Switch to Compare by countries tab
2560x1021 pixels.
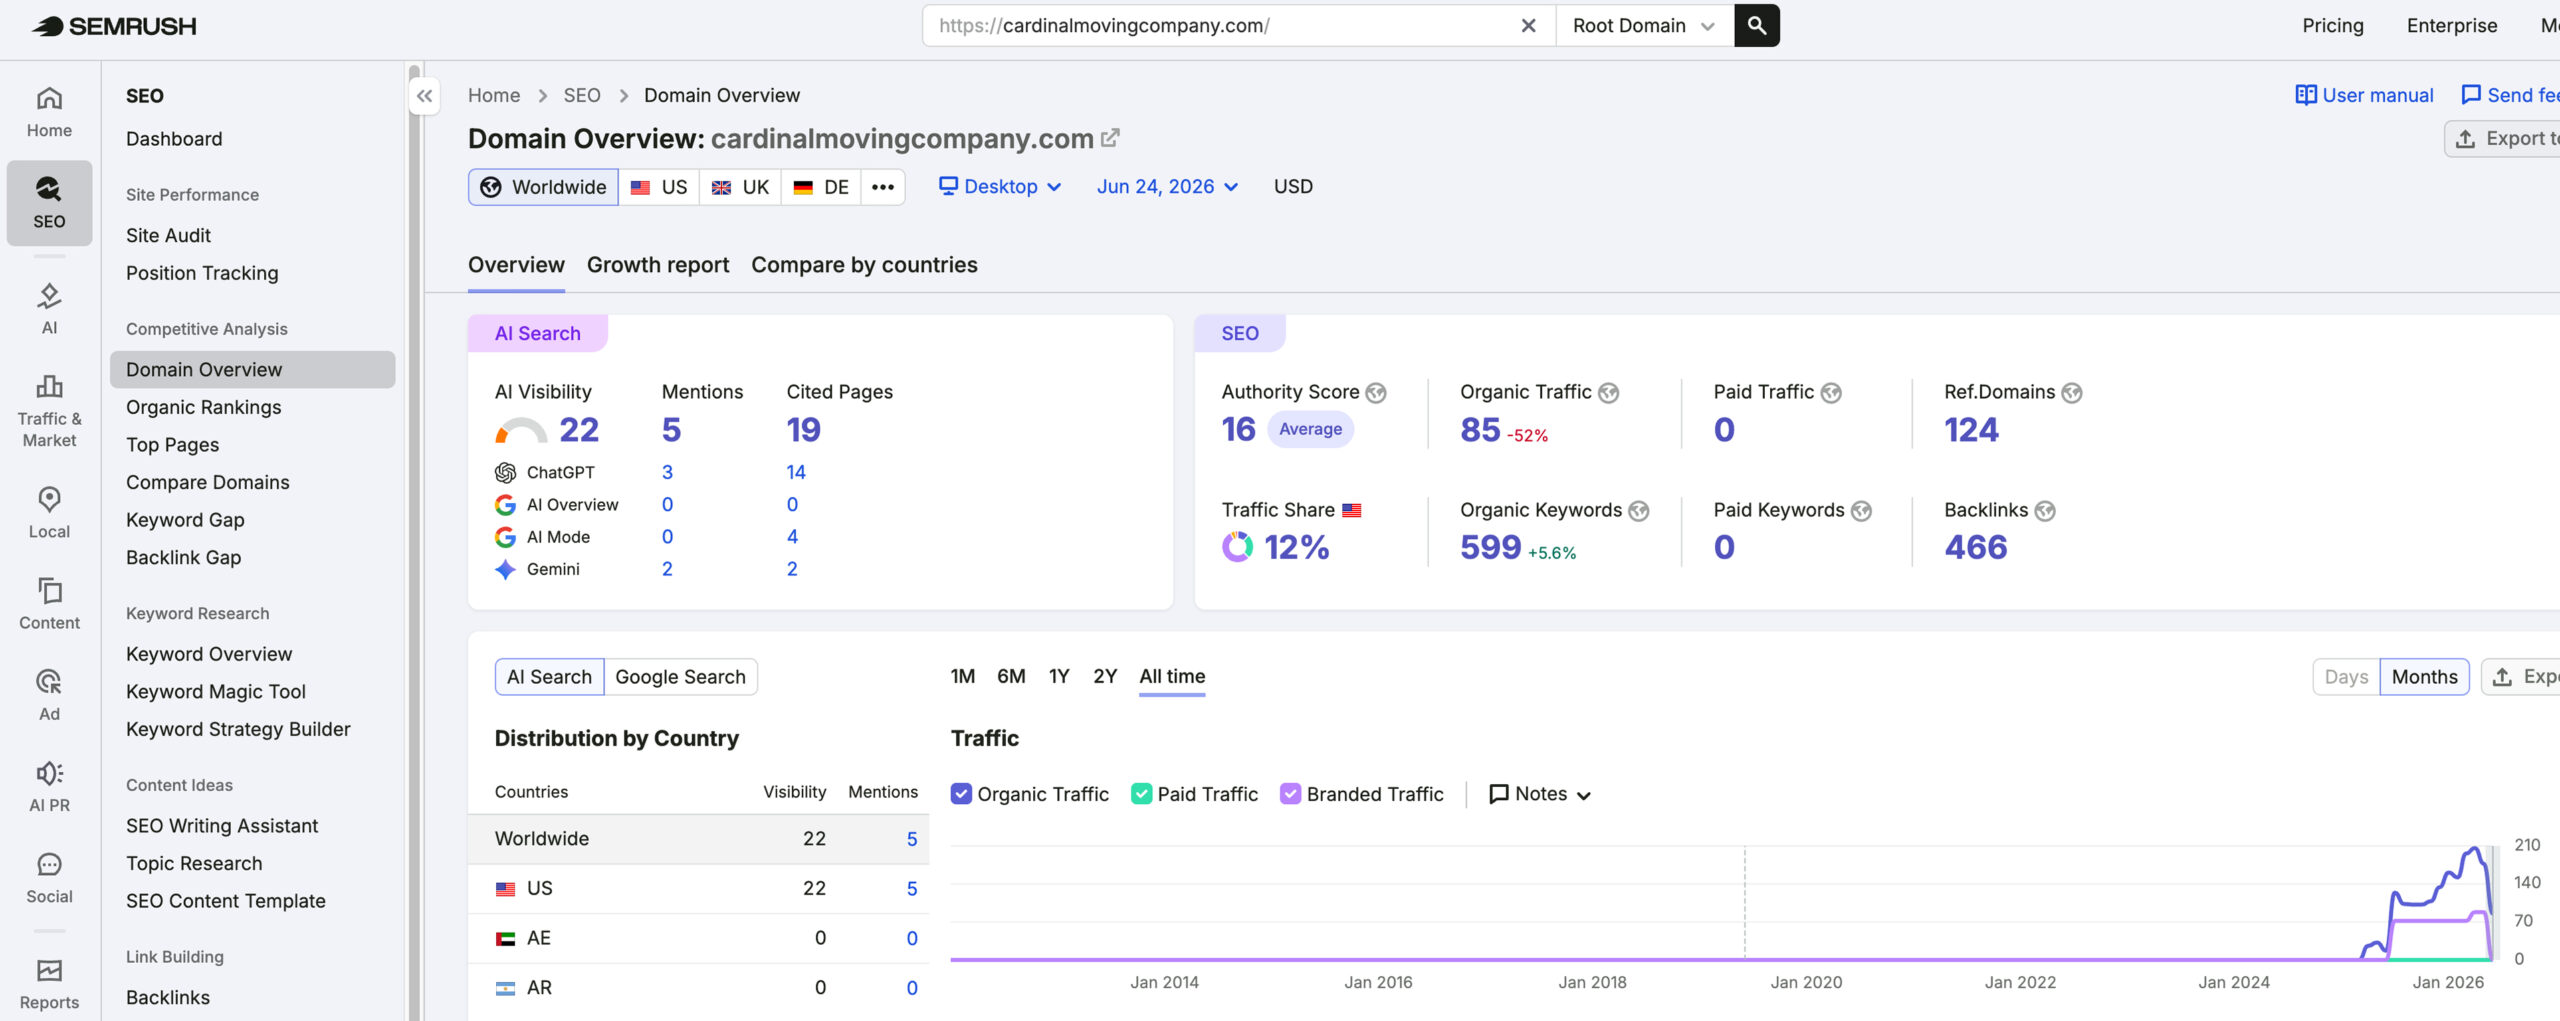coord(864,265)
